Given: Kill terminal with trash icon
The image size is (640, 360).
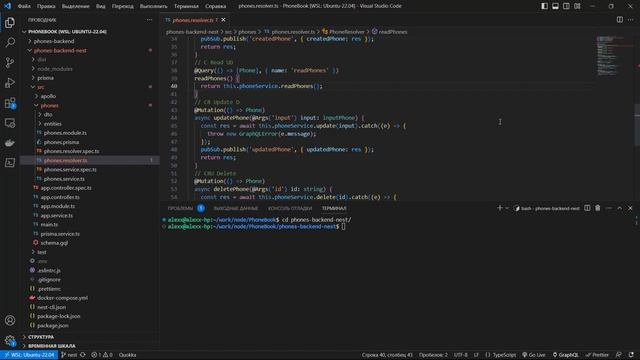Looking at the screenshot, I should pyautogui.click(x=598, y=208).
